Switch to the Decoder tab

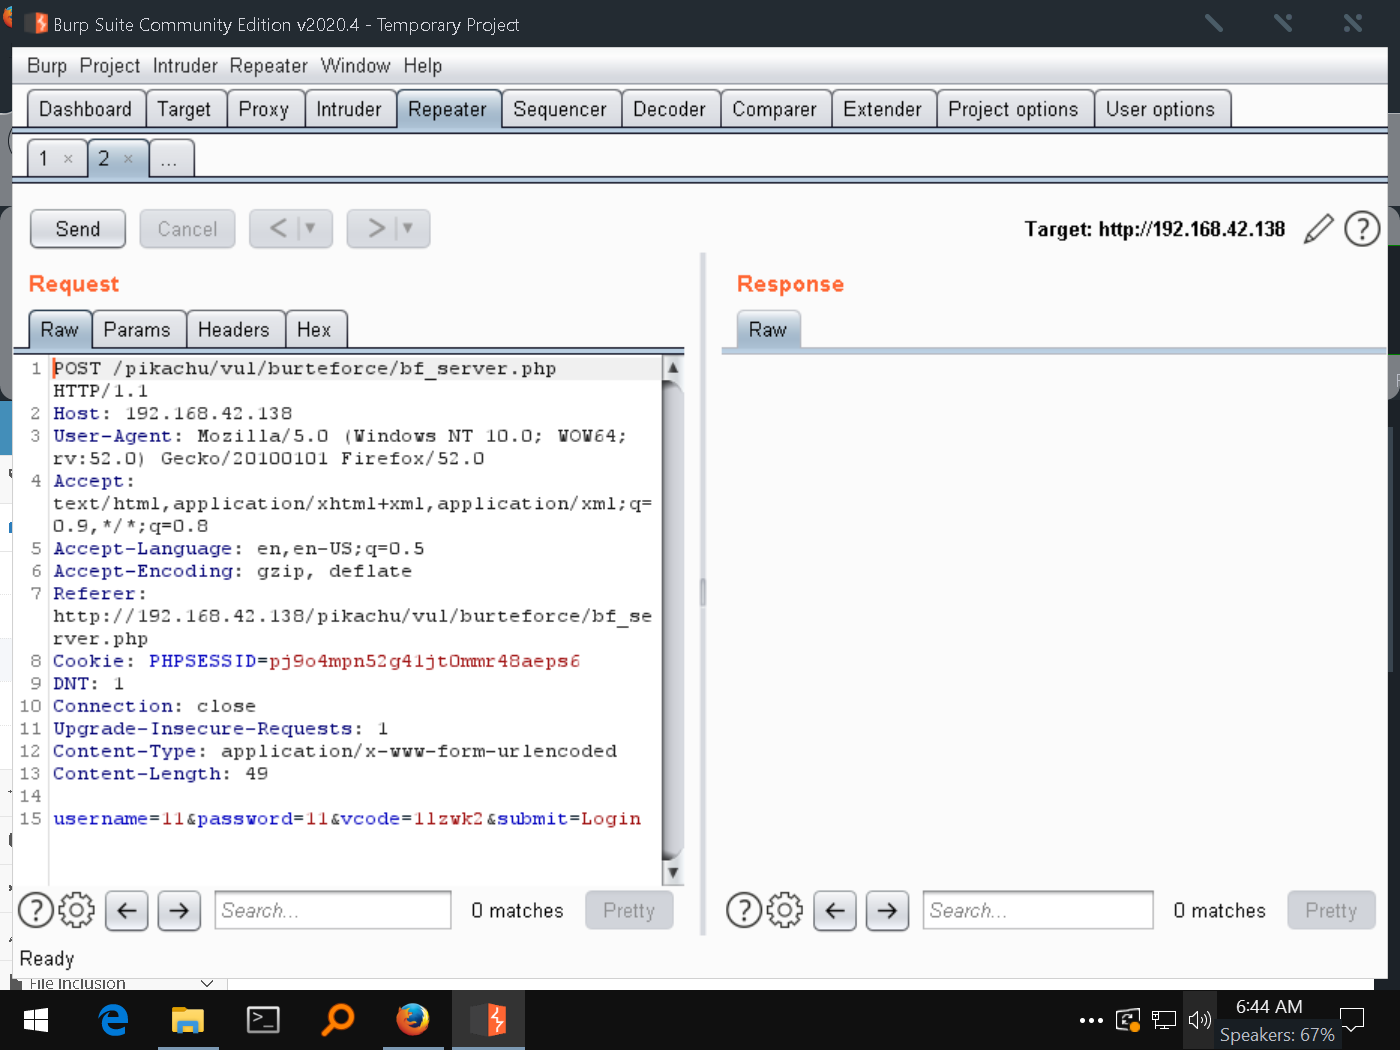(669, 109)
